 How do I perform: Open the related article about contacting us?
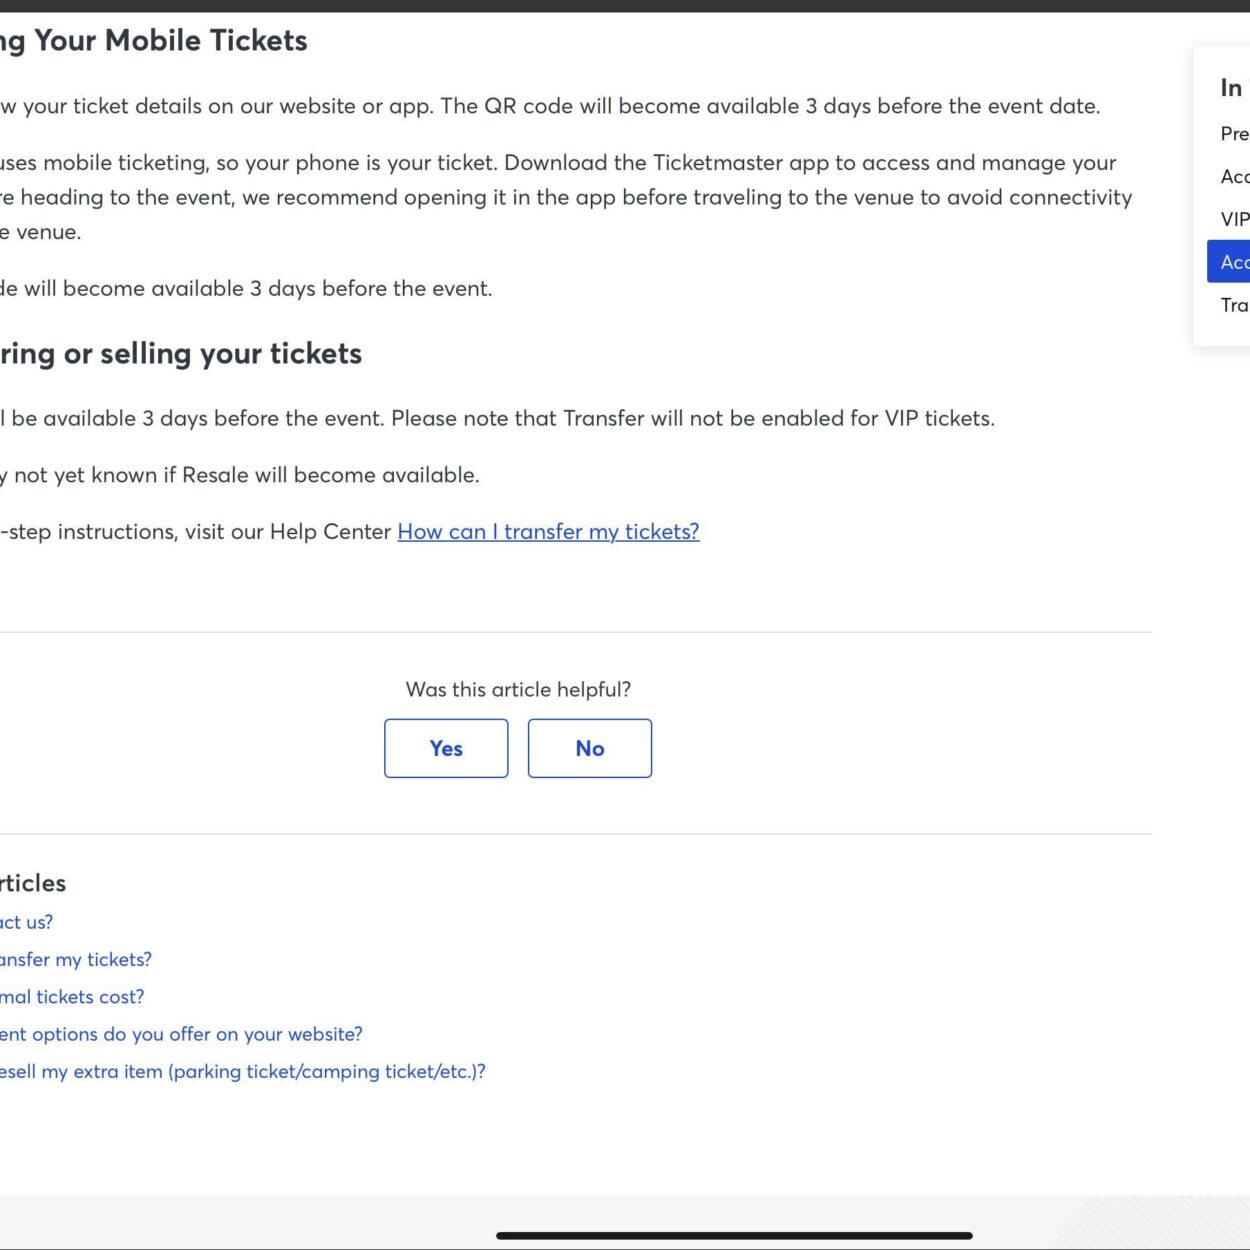tap(26, 921)
